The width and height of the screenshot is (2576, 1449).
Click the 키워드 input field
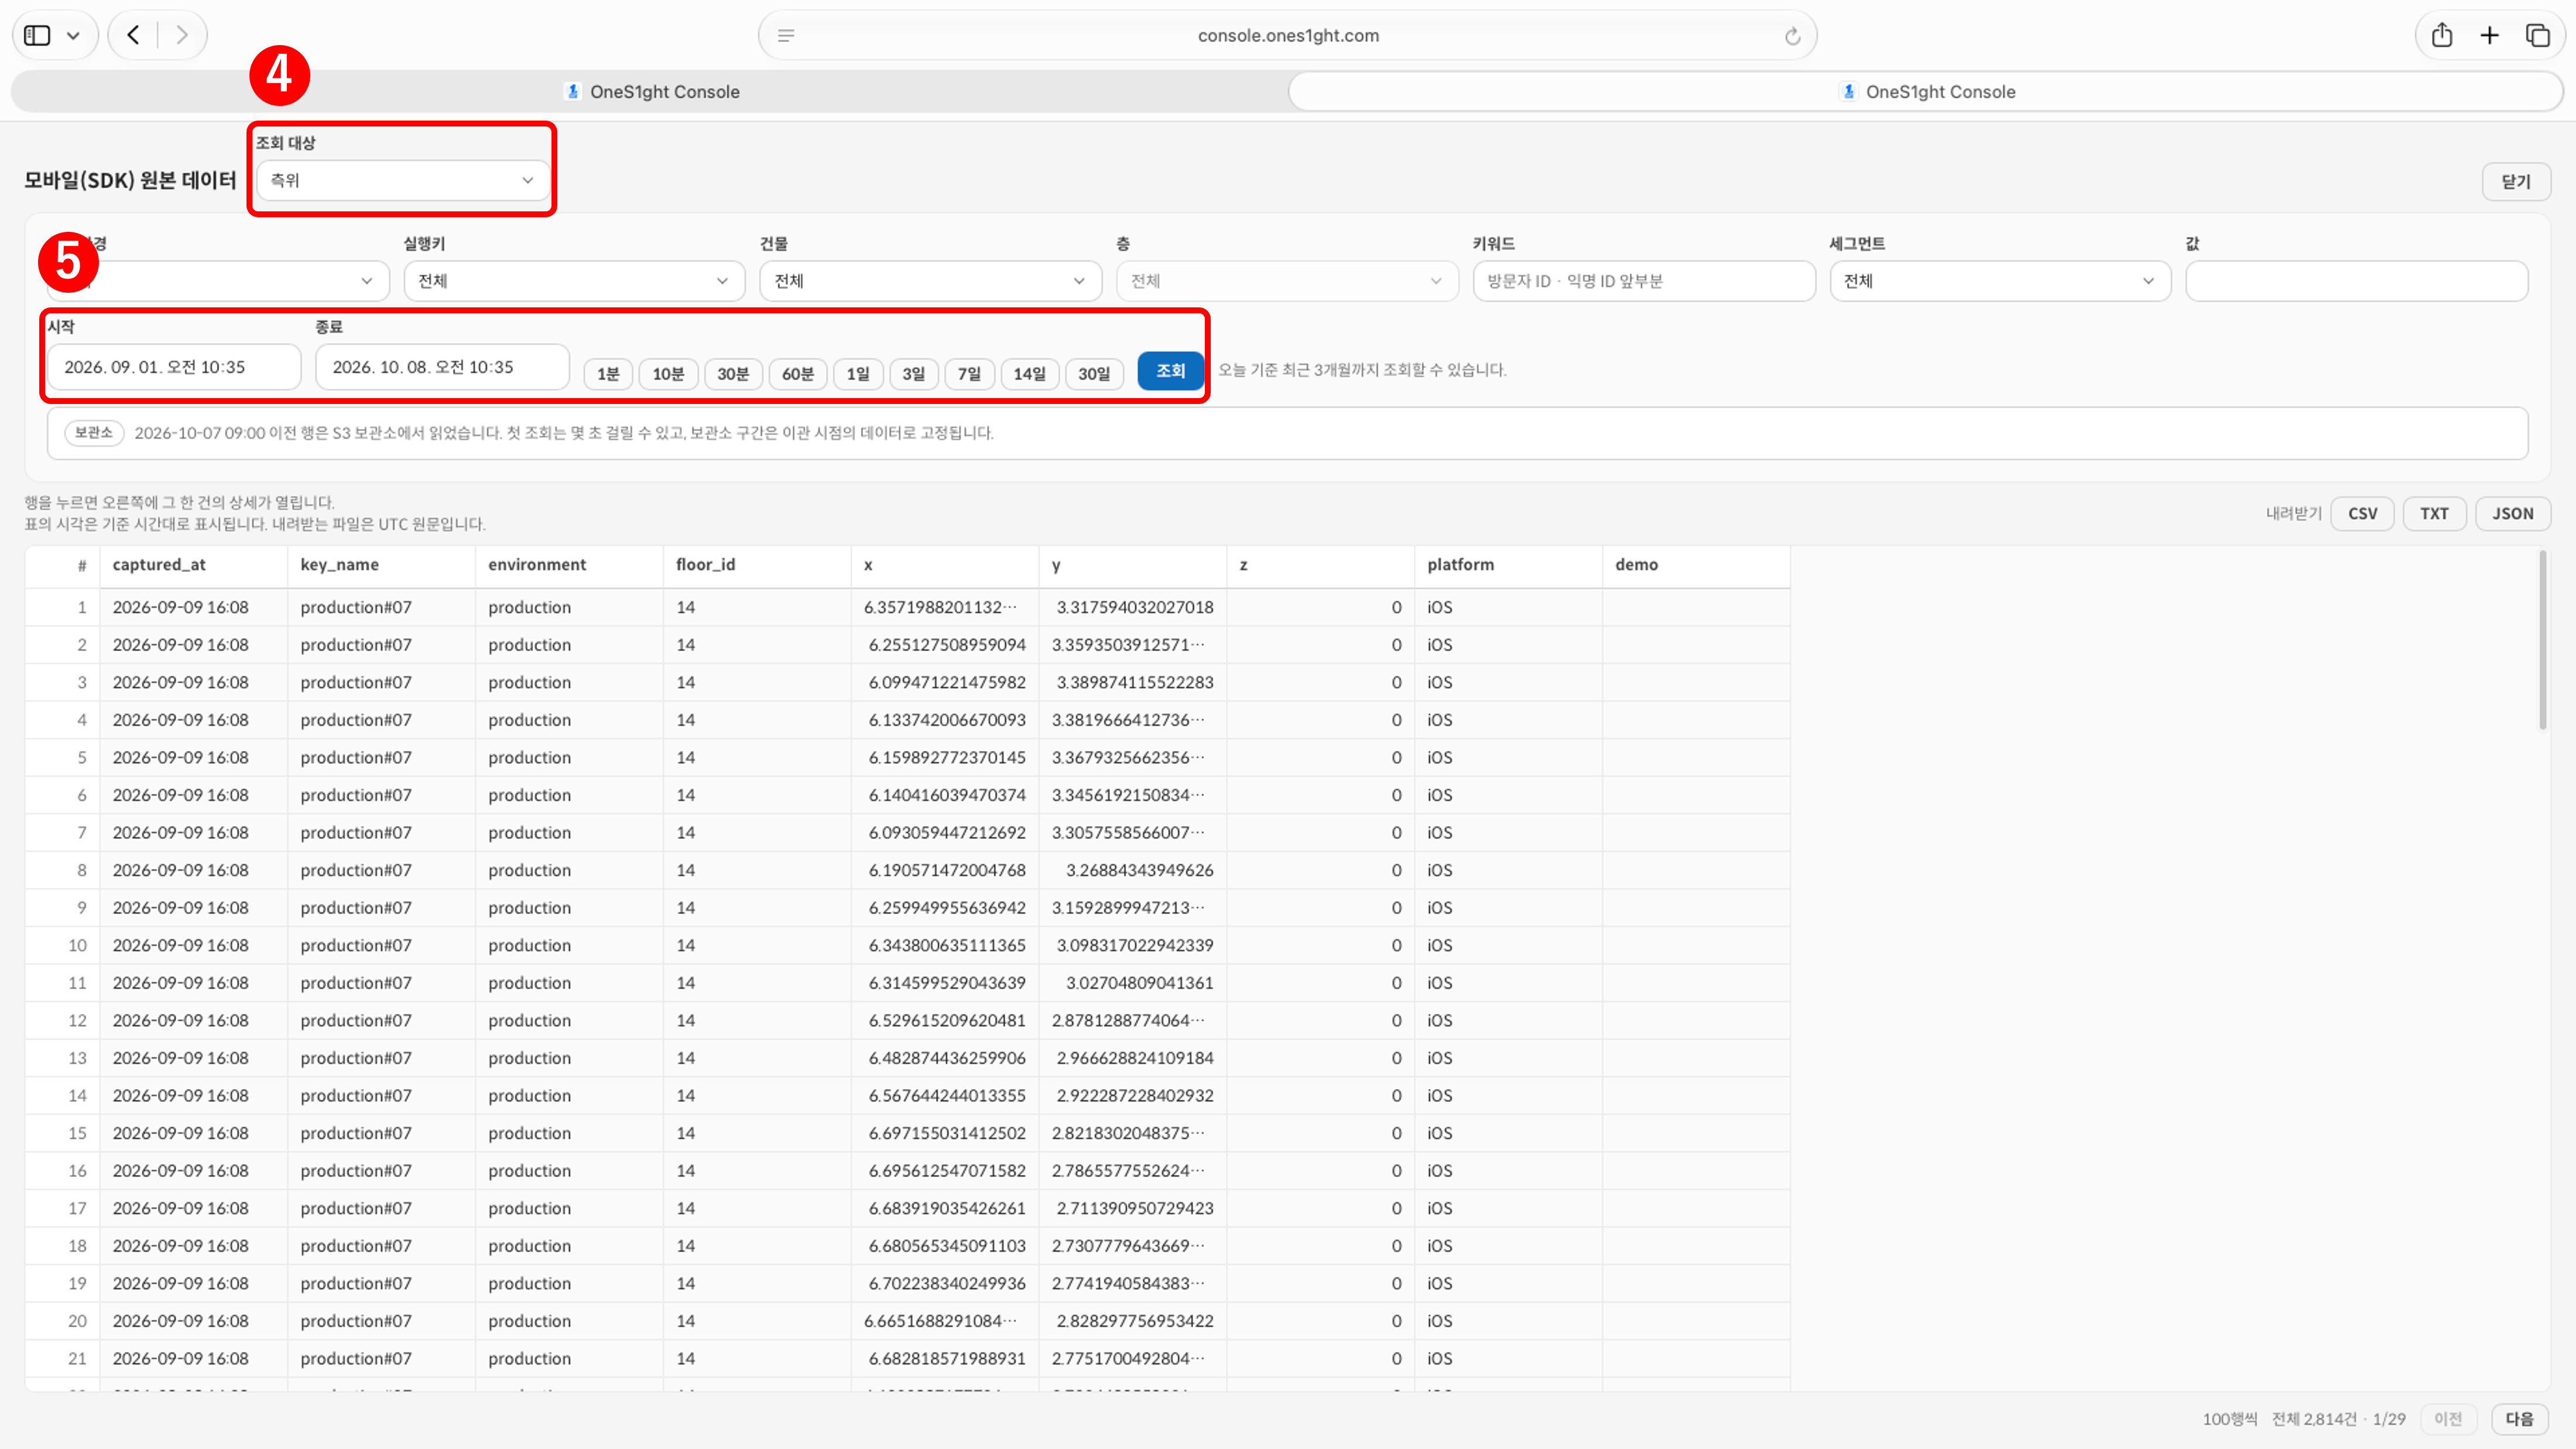point(1644,281)
